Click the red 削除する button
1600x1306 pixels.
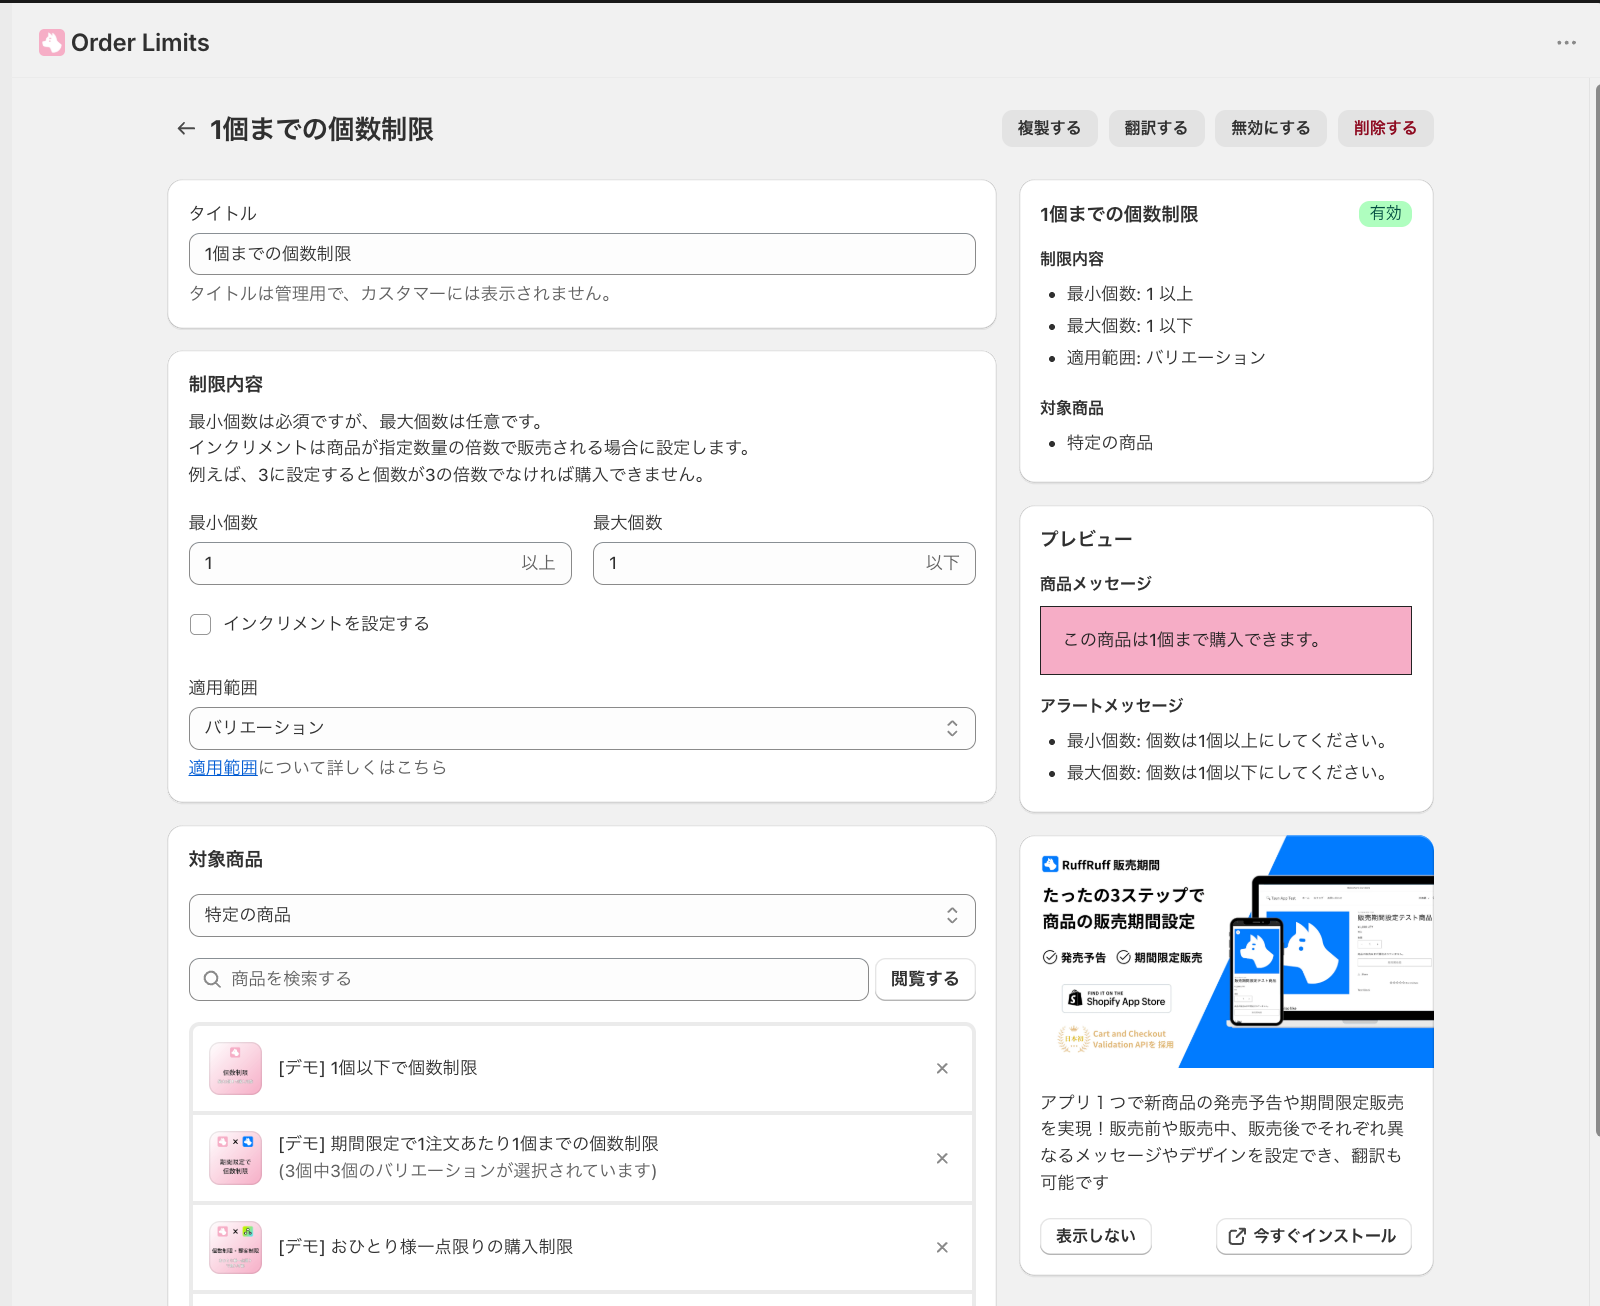(x=1385, y=128)
